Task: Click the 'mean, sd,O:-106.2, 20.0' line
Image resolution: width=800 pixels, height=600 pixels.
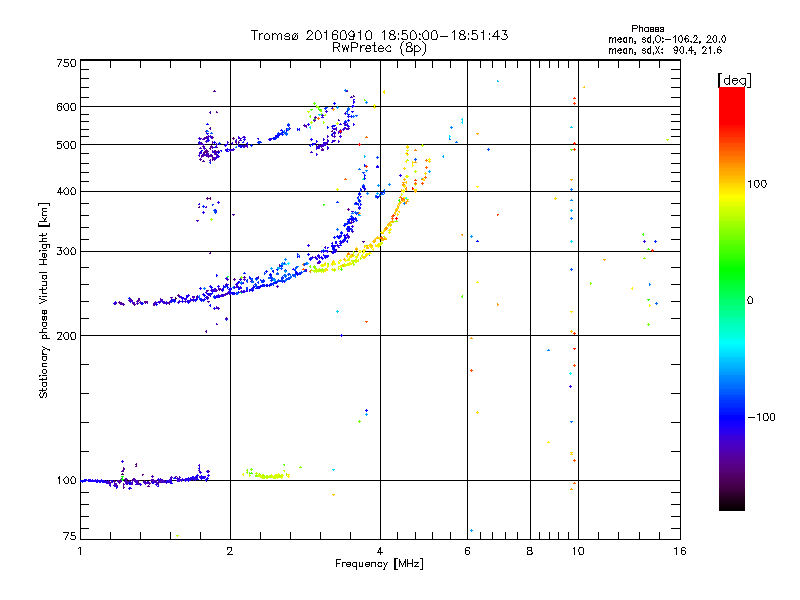Action: (667, 39)
